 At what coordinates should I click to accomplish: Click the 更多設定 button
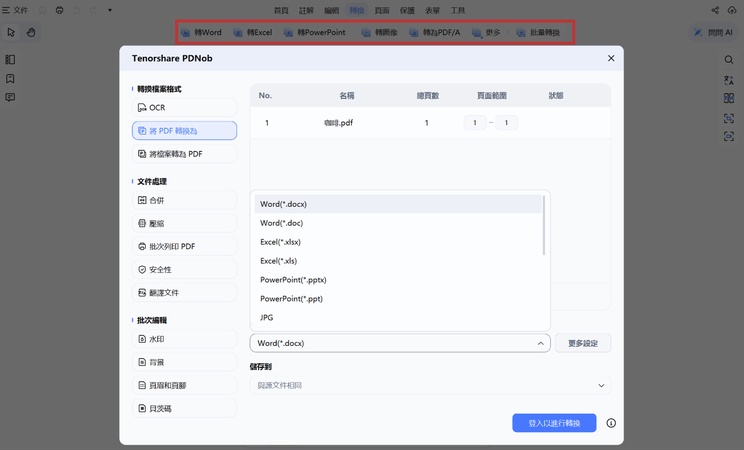(x=583, y=343)
